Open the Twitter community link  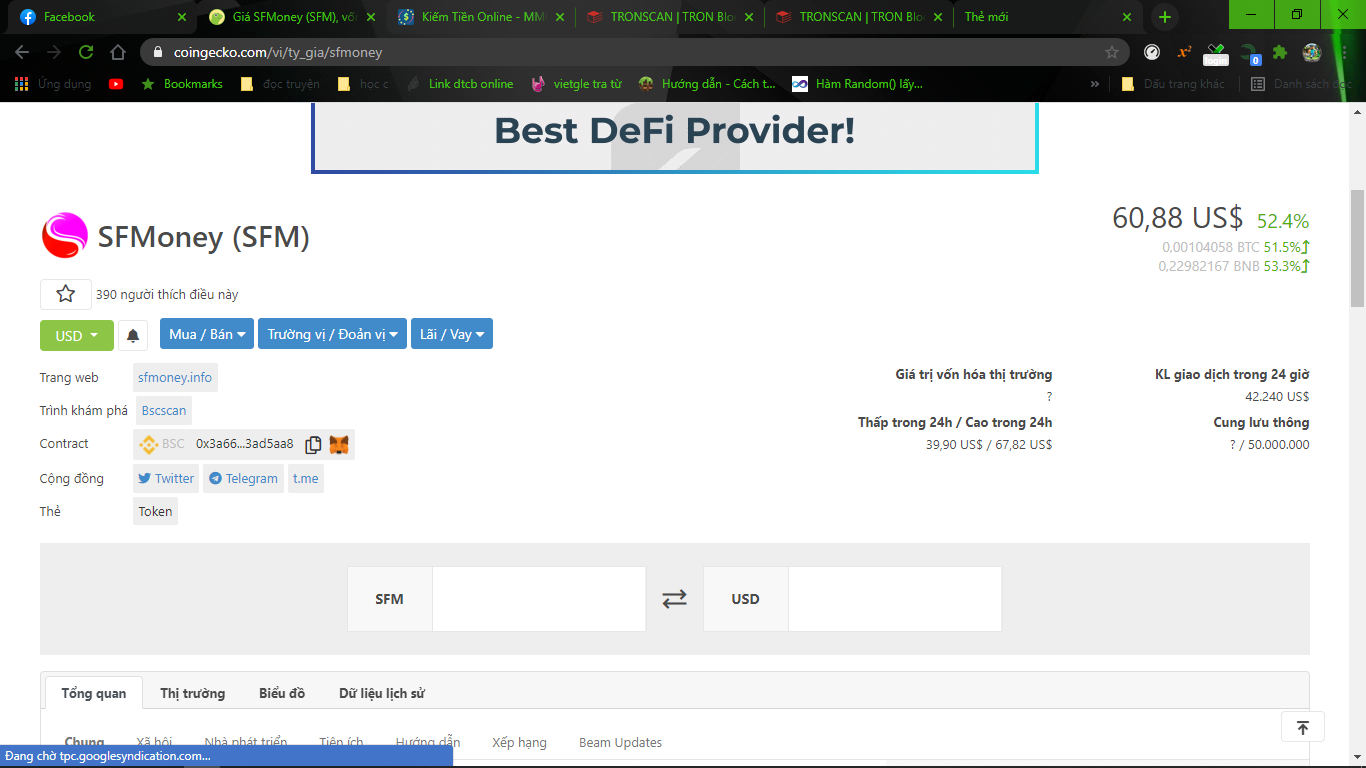coord(166,479)
